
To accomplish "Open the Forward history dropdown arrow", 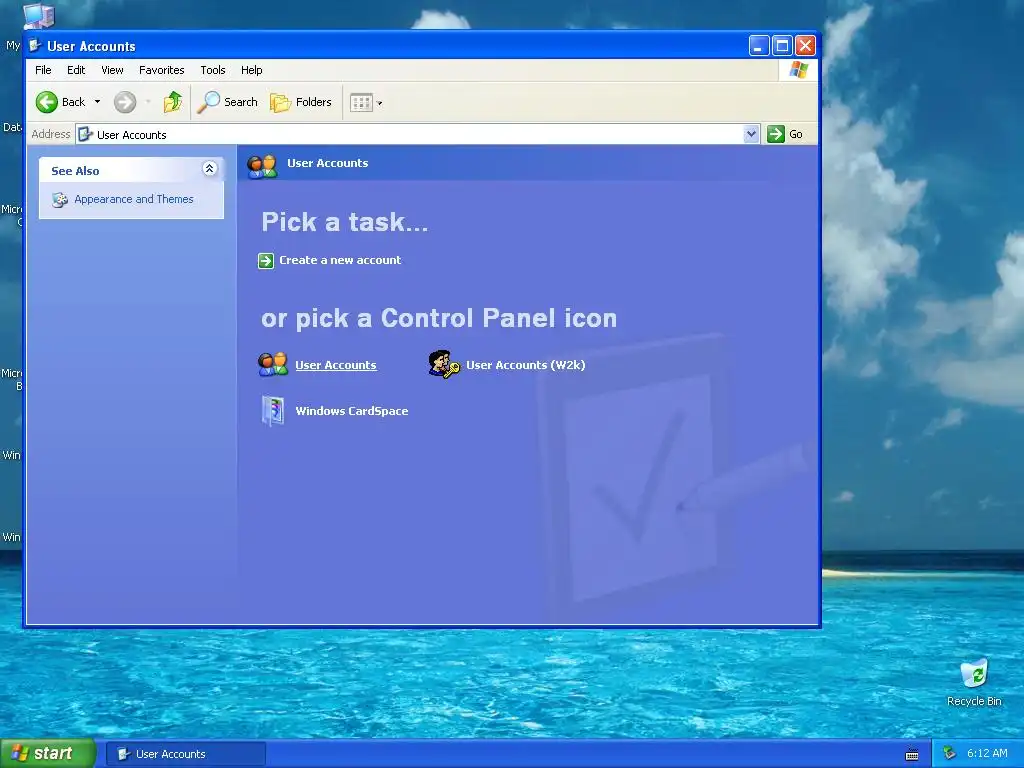I will (x=148, y=102).
